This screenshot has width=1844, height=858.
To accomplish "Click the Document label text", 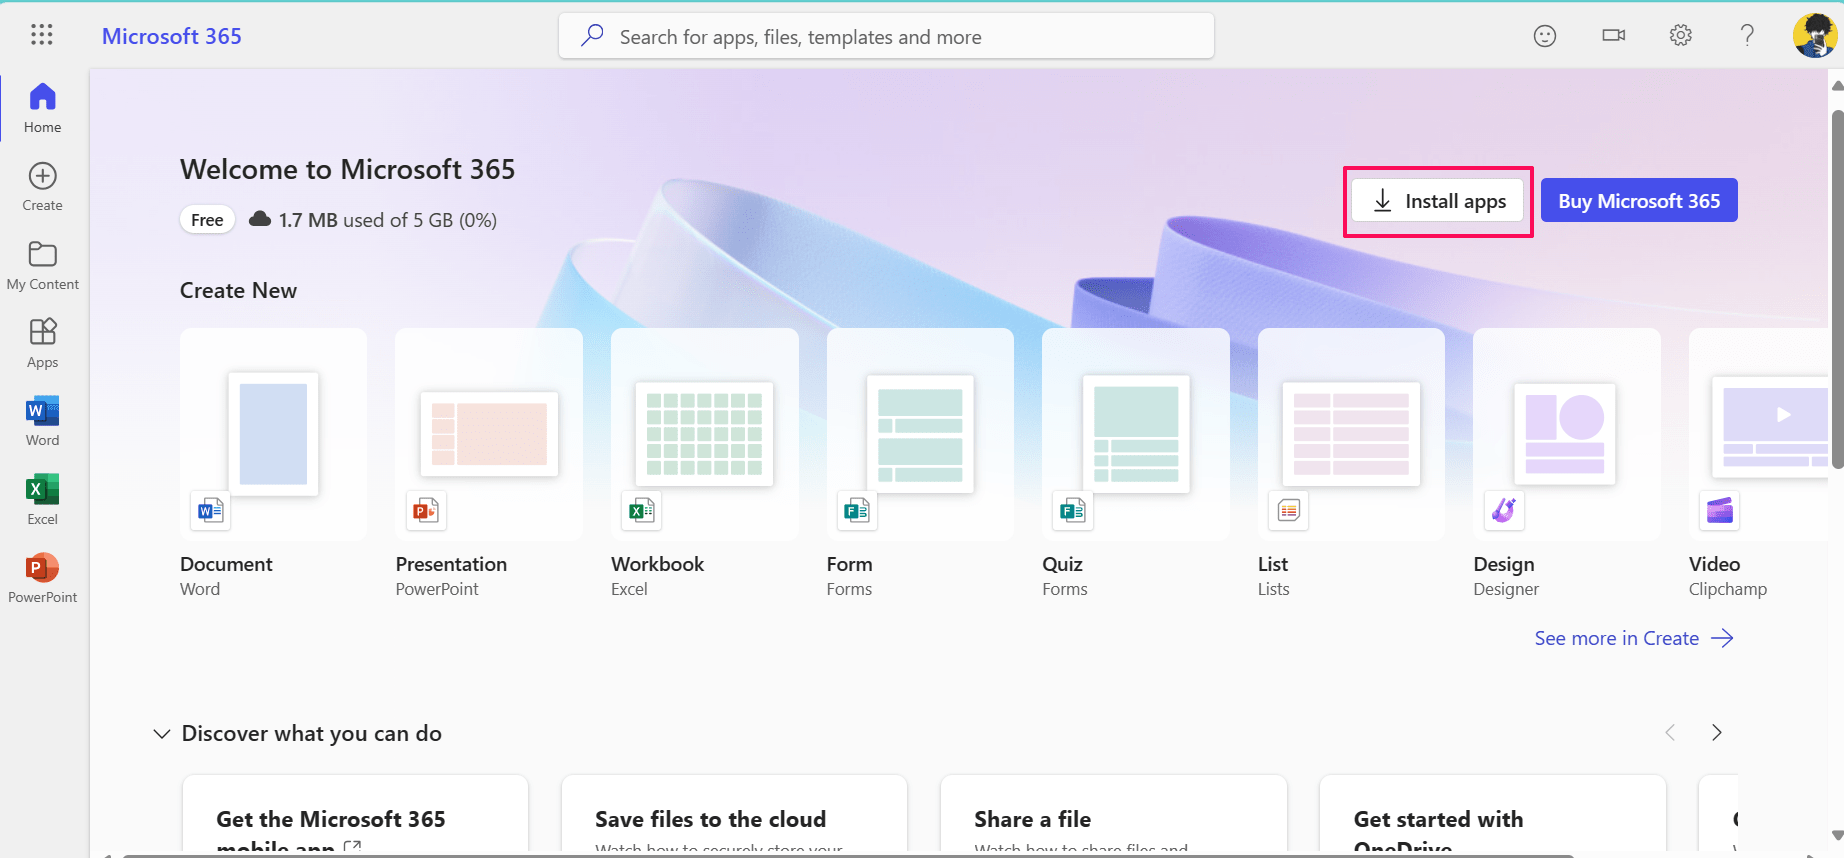I will pos(226,564).
